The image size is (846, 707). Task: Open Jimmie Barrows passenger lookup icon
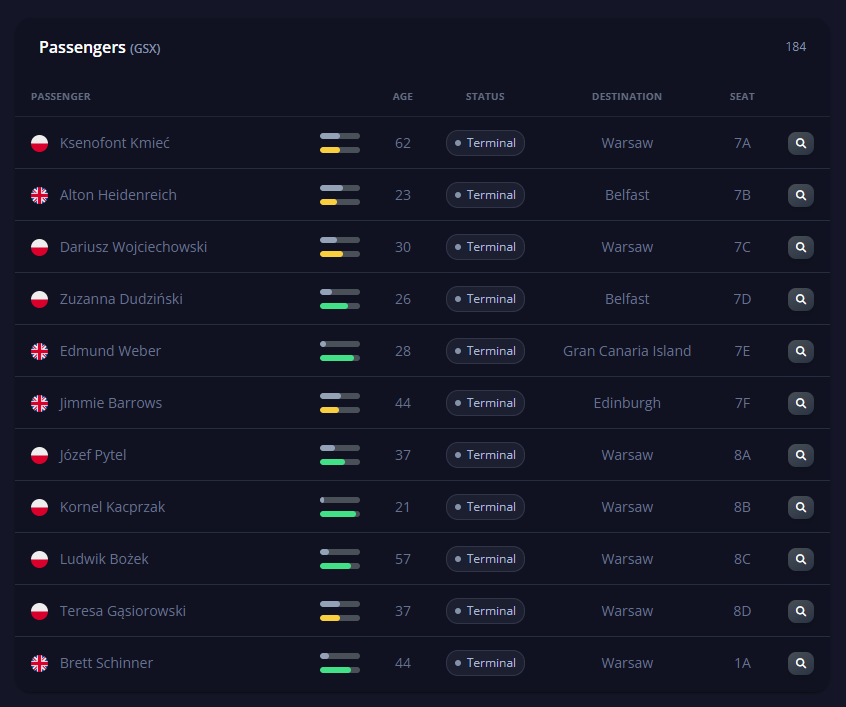click(800, 403)
